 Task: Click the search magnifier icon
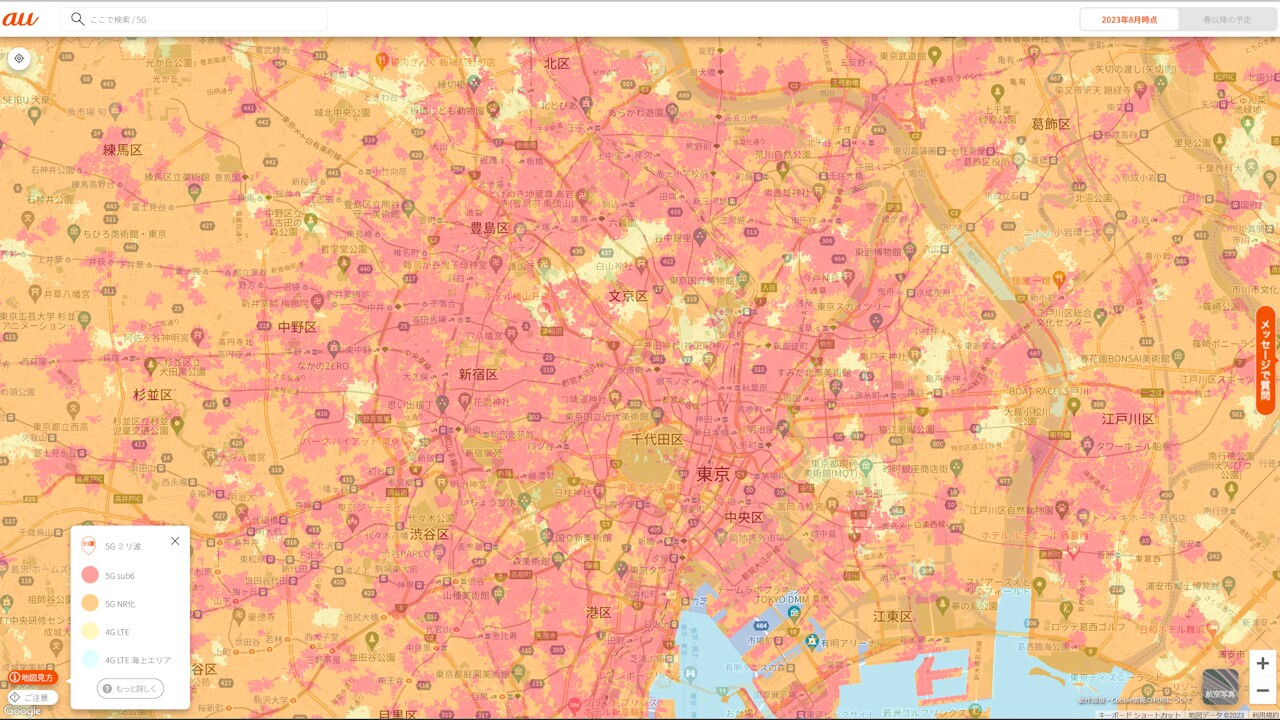coord(77,19)
